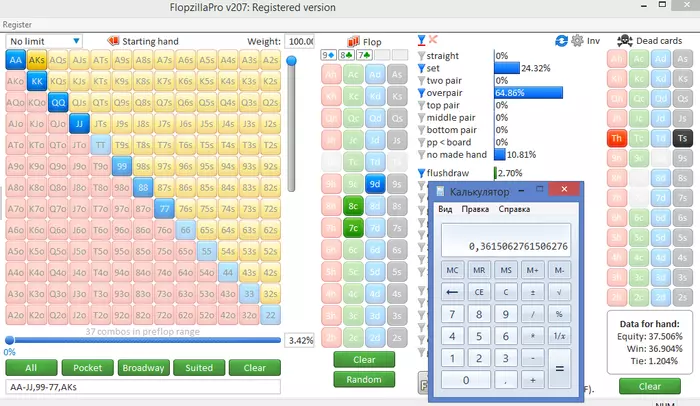Image resolution: width=700 pixels, height=406 pixels.
Task: Click the equals button in calculator
Action: tap(559, 369)
